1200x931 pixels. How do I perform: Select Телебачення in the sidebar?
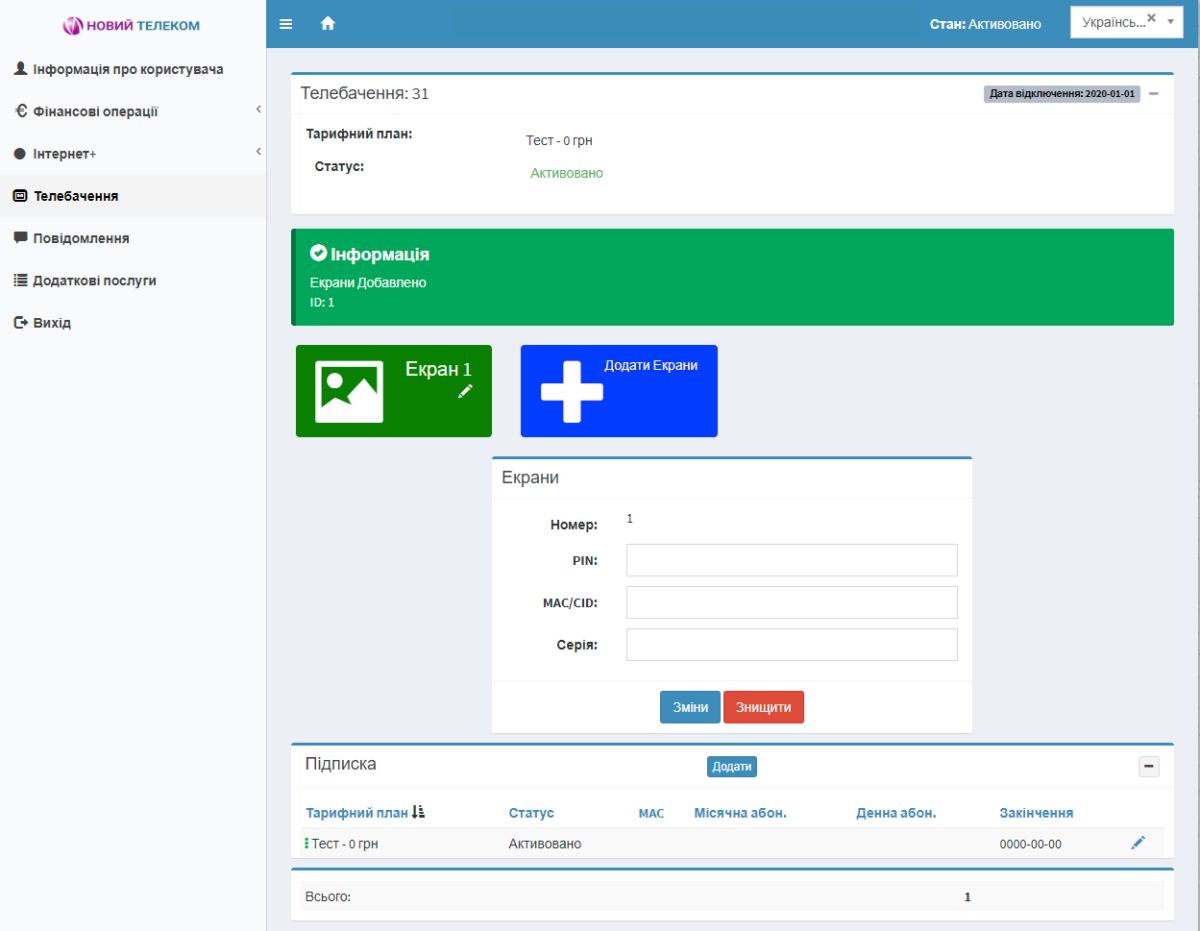[133, 196]
